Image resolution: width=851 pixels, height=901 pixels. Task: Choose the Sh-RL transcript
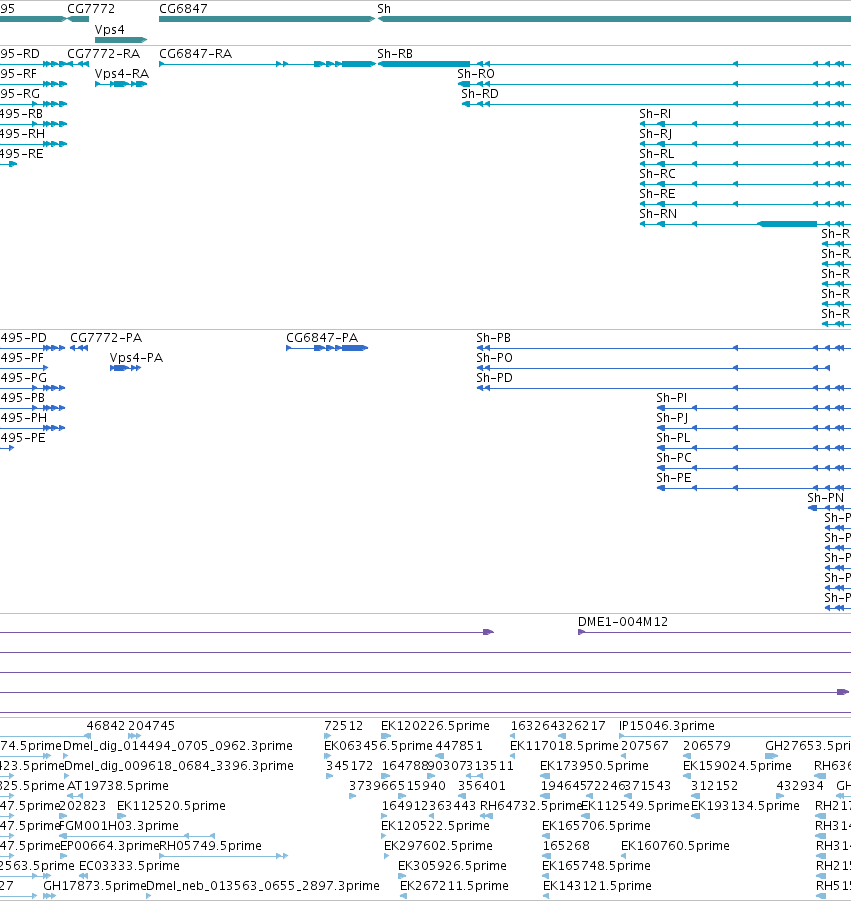click(657, 154)
